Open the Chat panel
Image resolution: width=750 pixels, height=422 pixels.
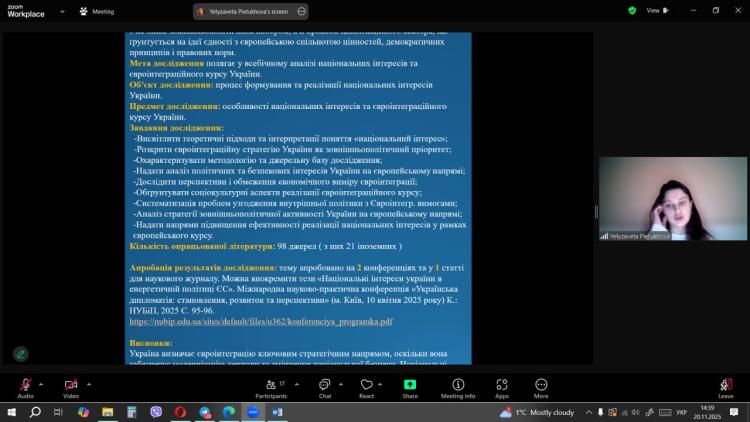point(325,388)
